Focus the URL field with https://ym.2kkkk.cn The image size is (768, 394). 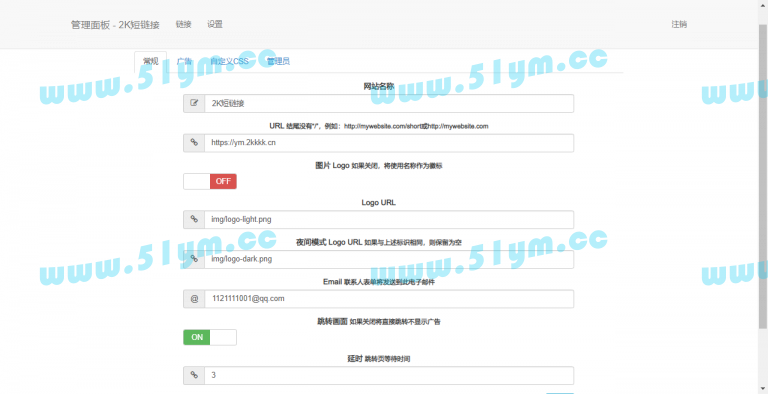(x=389, y=143)
